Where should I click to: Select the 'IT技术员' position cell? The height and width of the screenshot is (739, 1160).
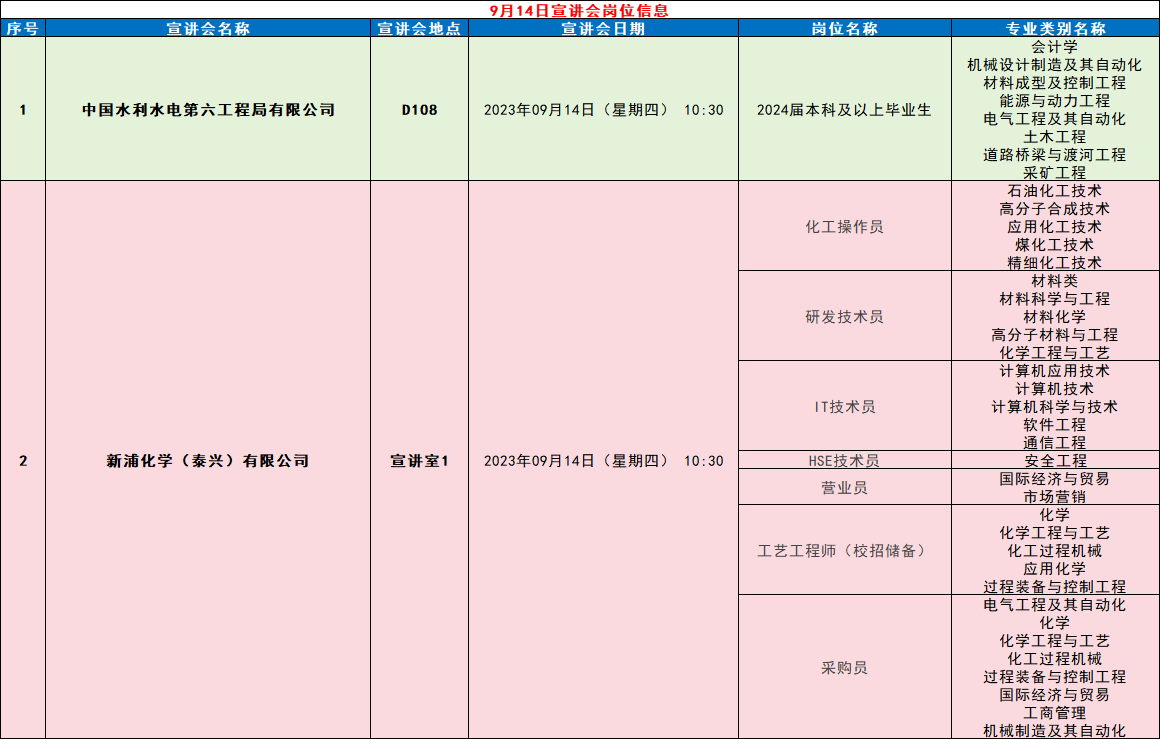[844, 407]
